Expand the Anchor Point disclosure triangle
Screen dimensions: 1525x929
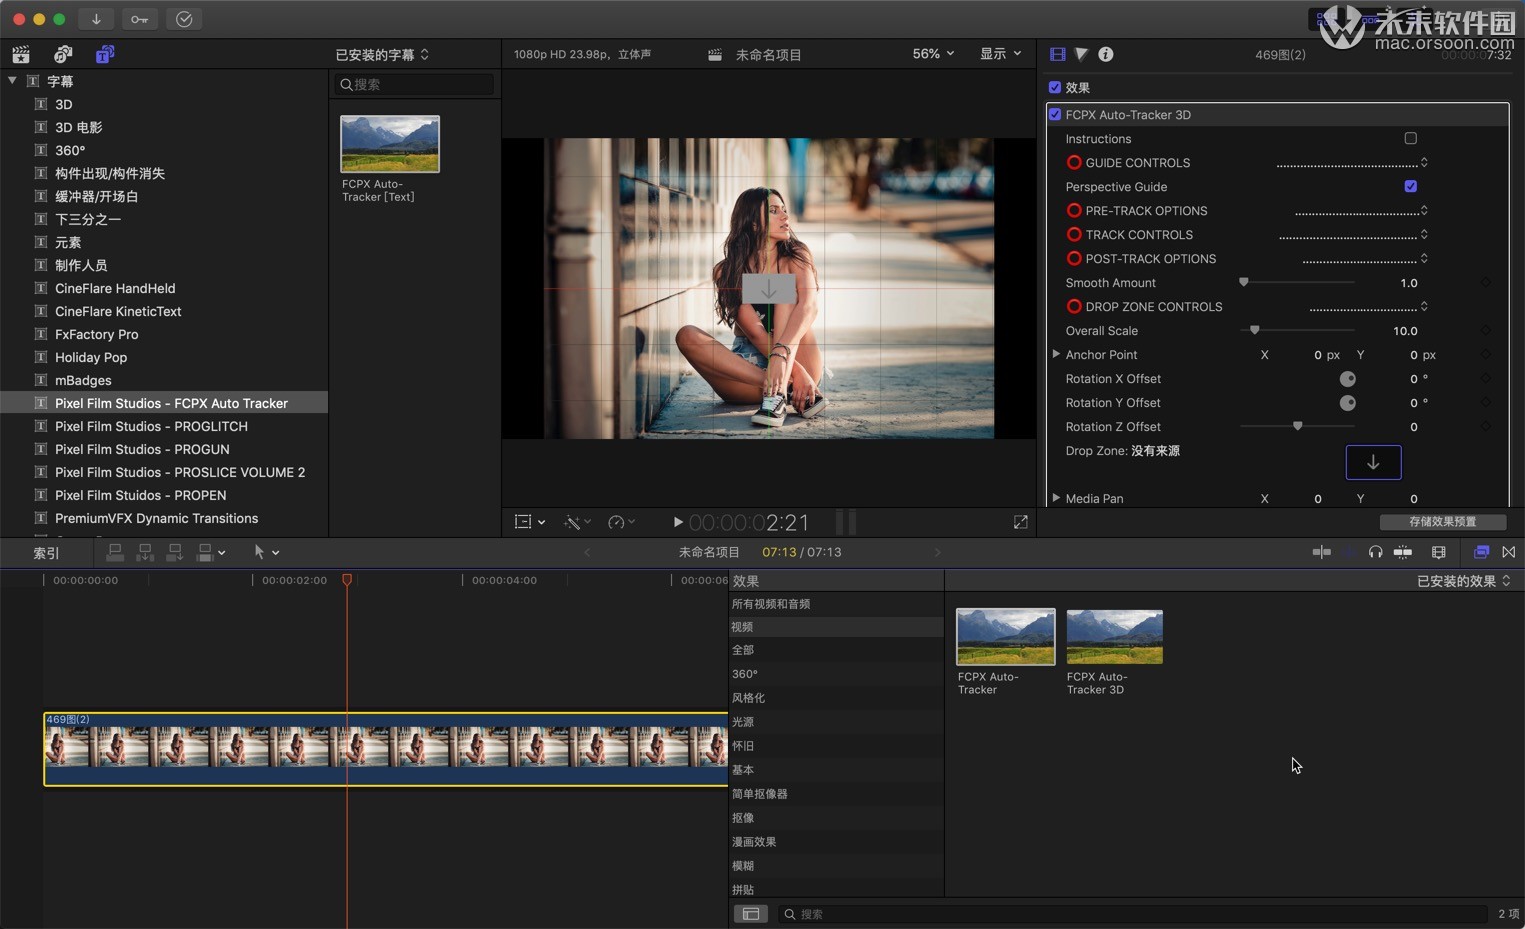pos(1056,355)
